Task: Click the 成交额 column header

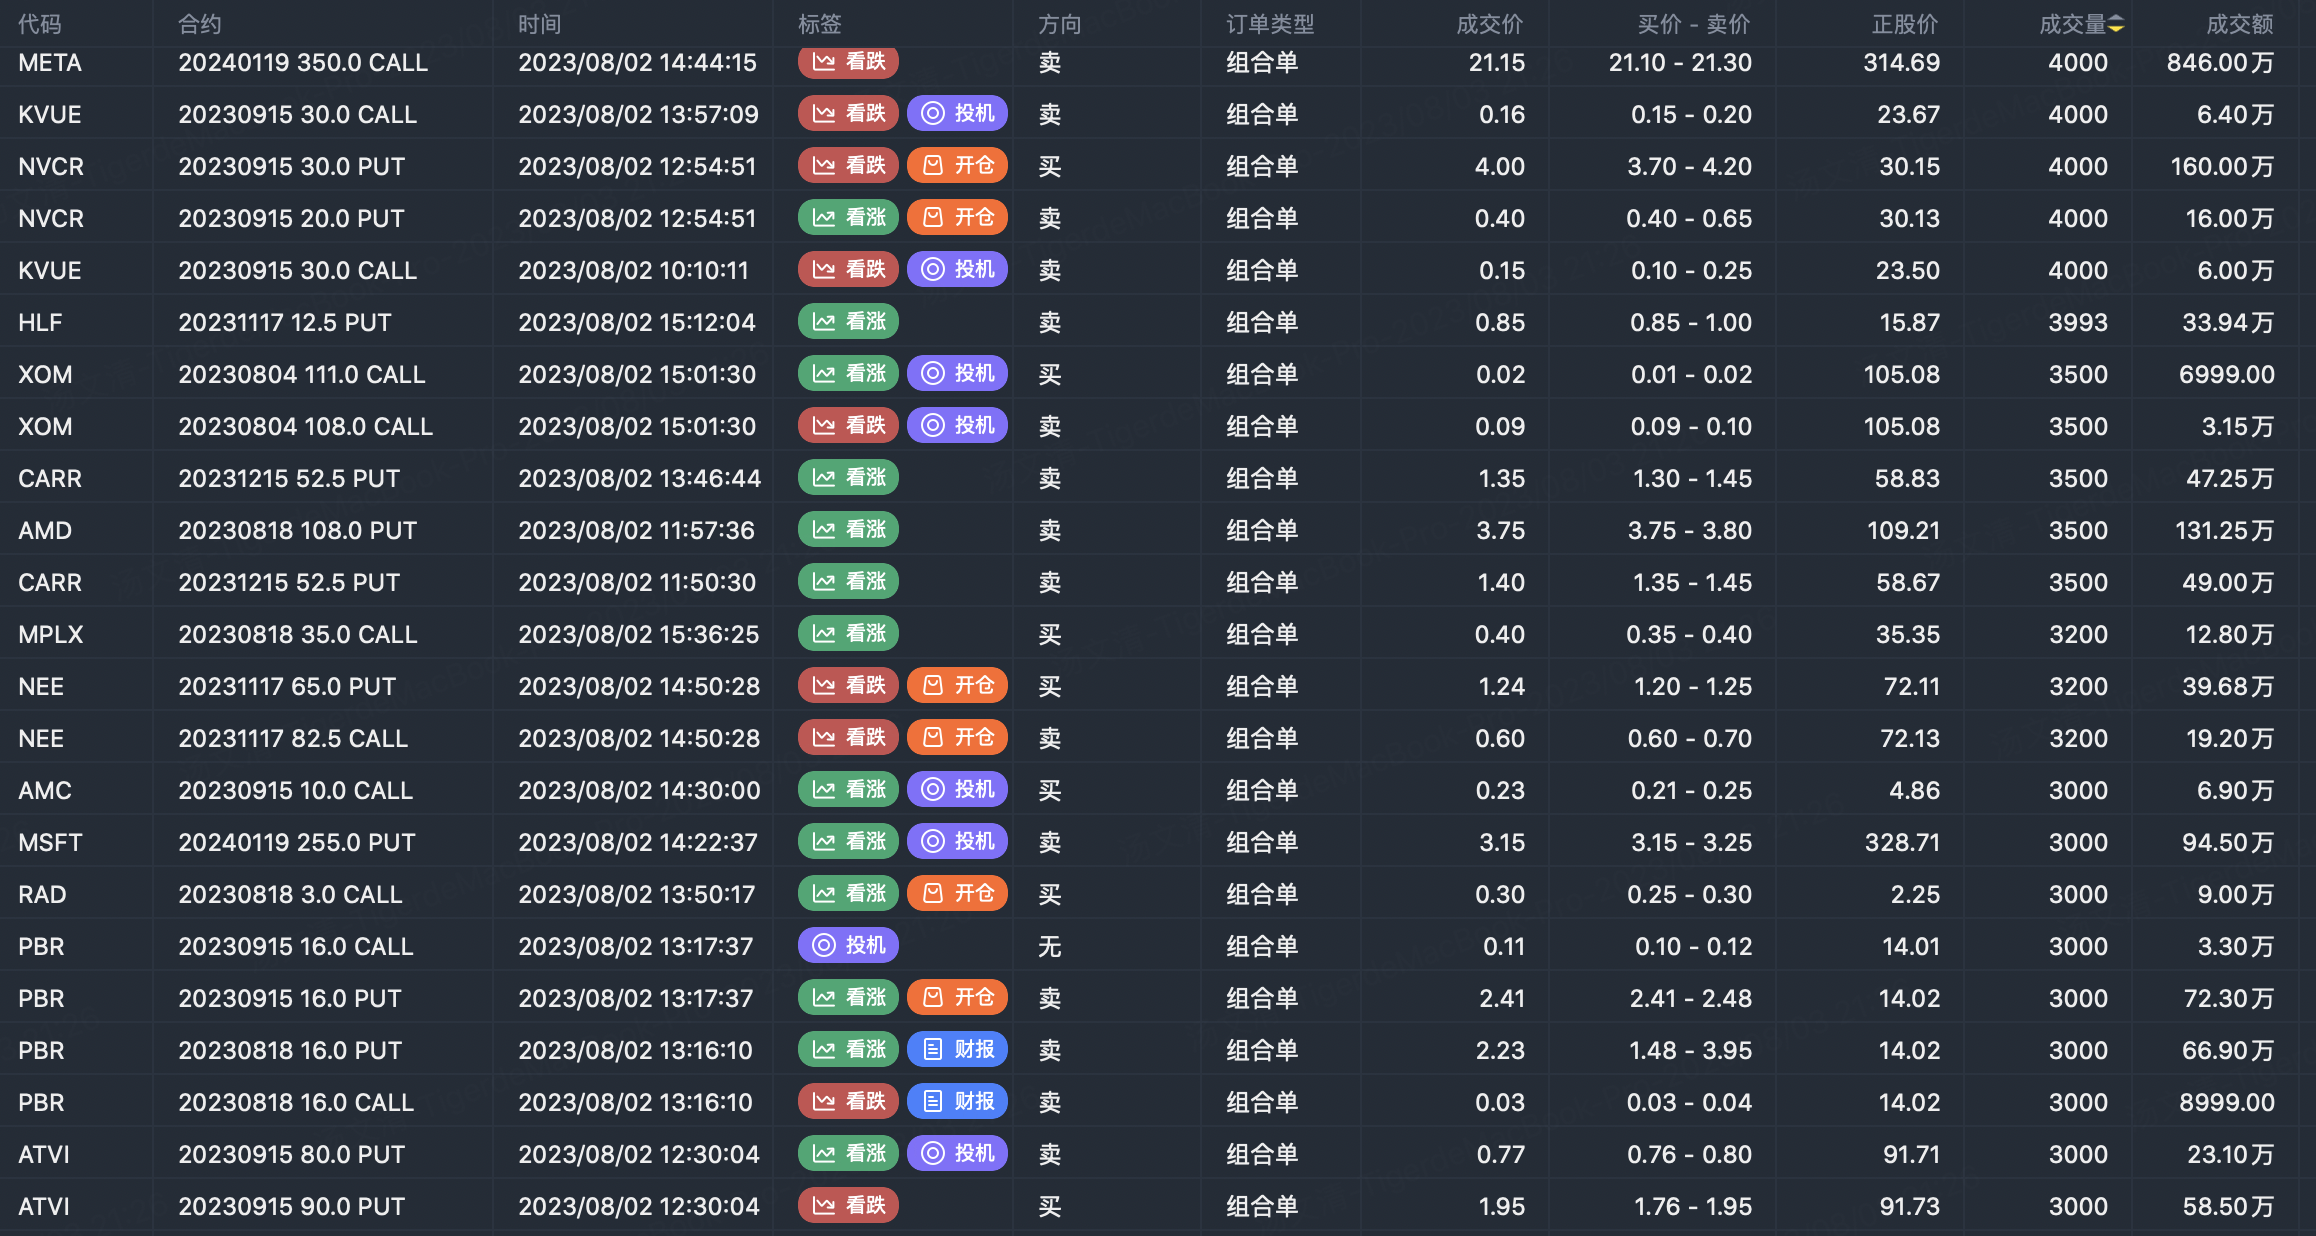Action: (2240, 24)
